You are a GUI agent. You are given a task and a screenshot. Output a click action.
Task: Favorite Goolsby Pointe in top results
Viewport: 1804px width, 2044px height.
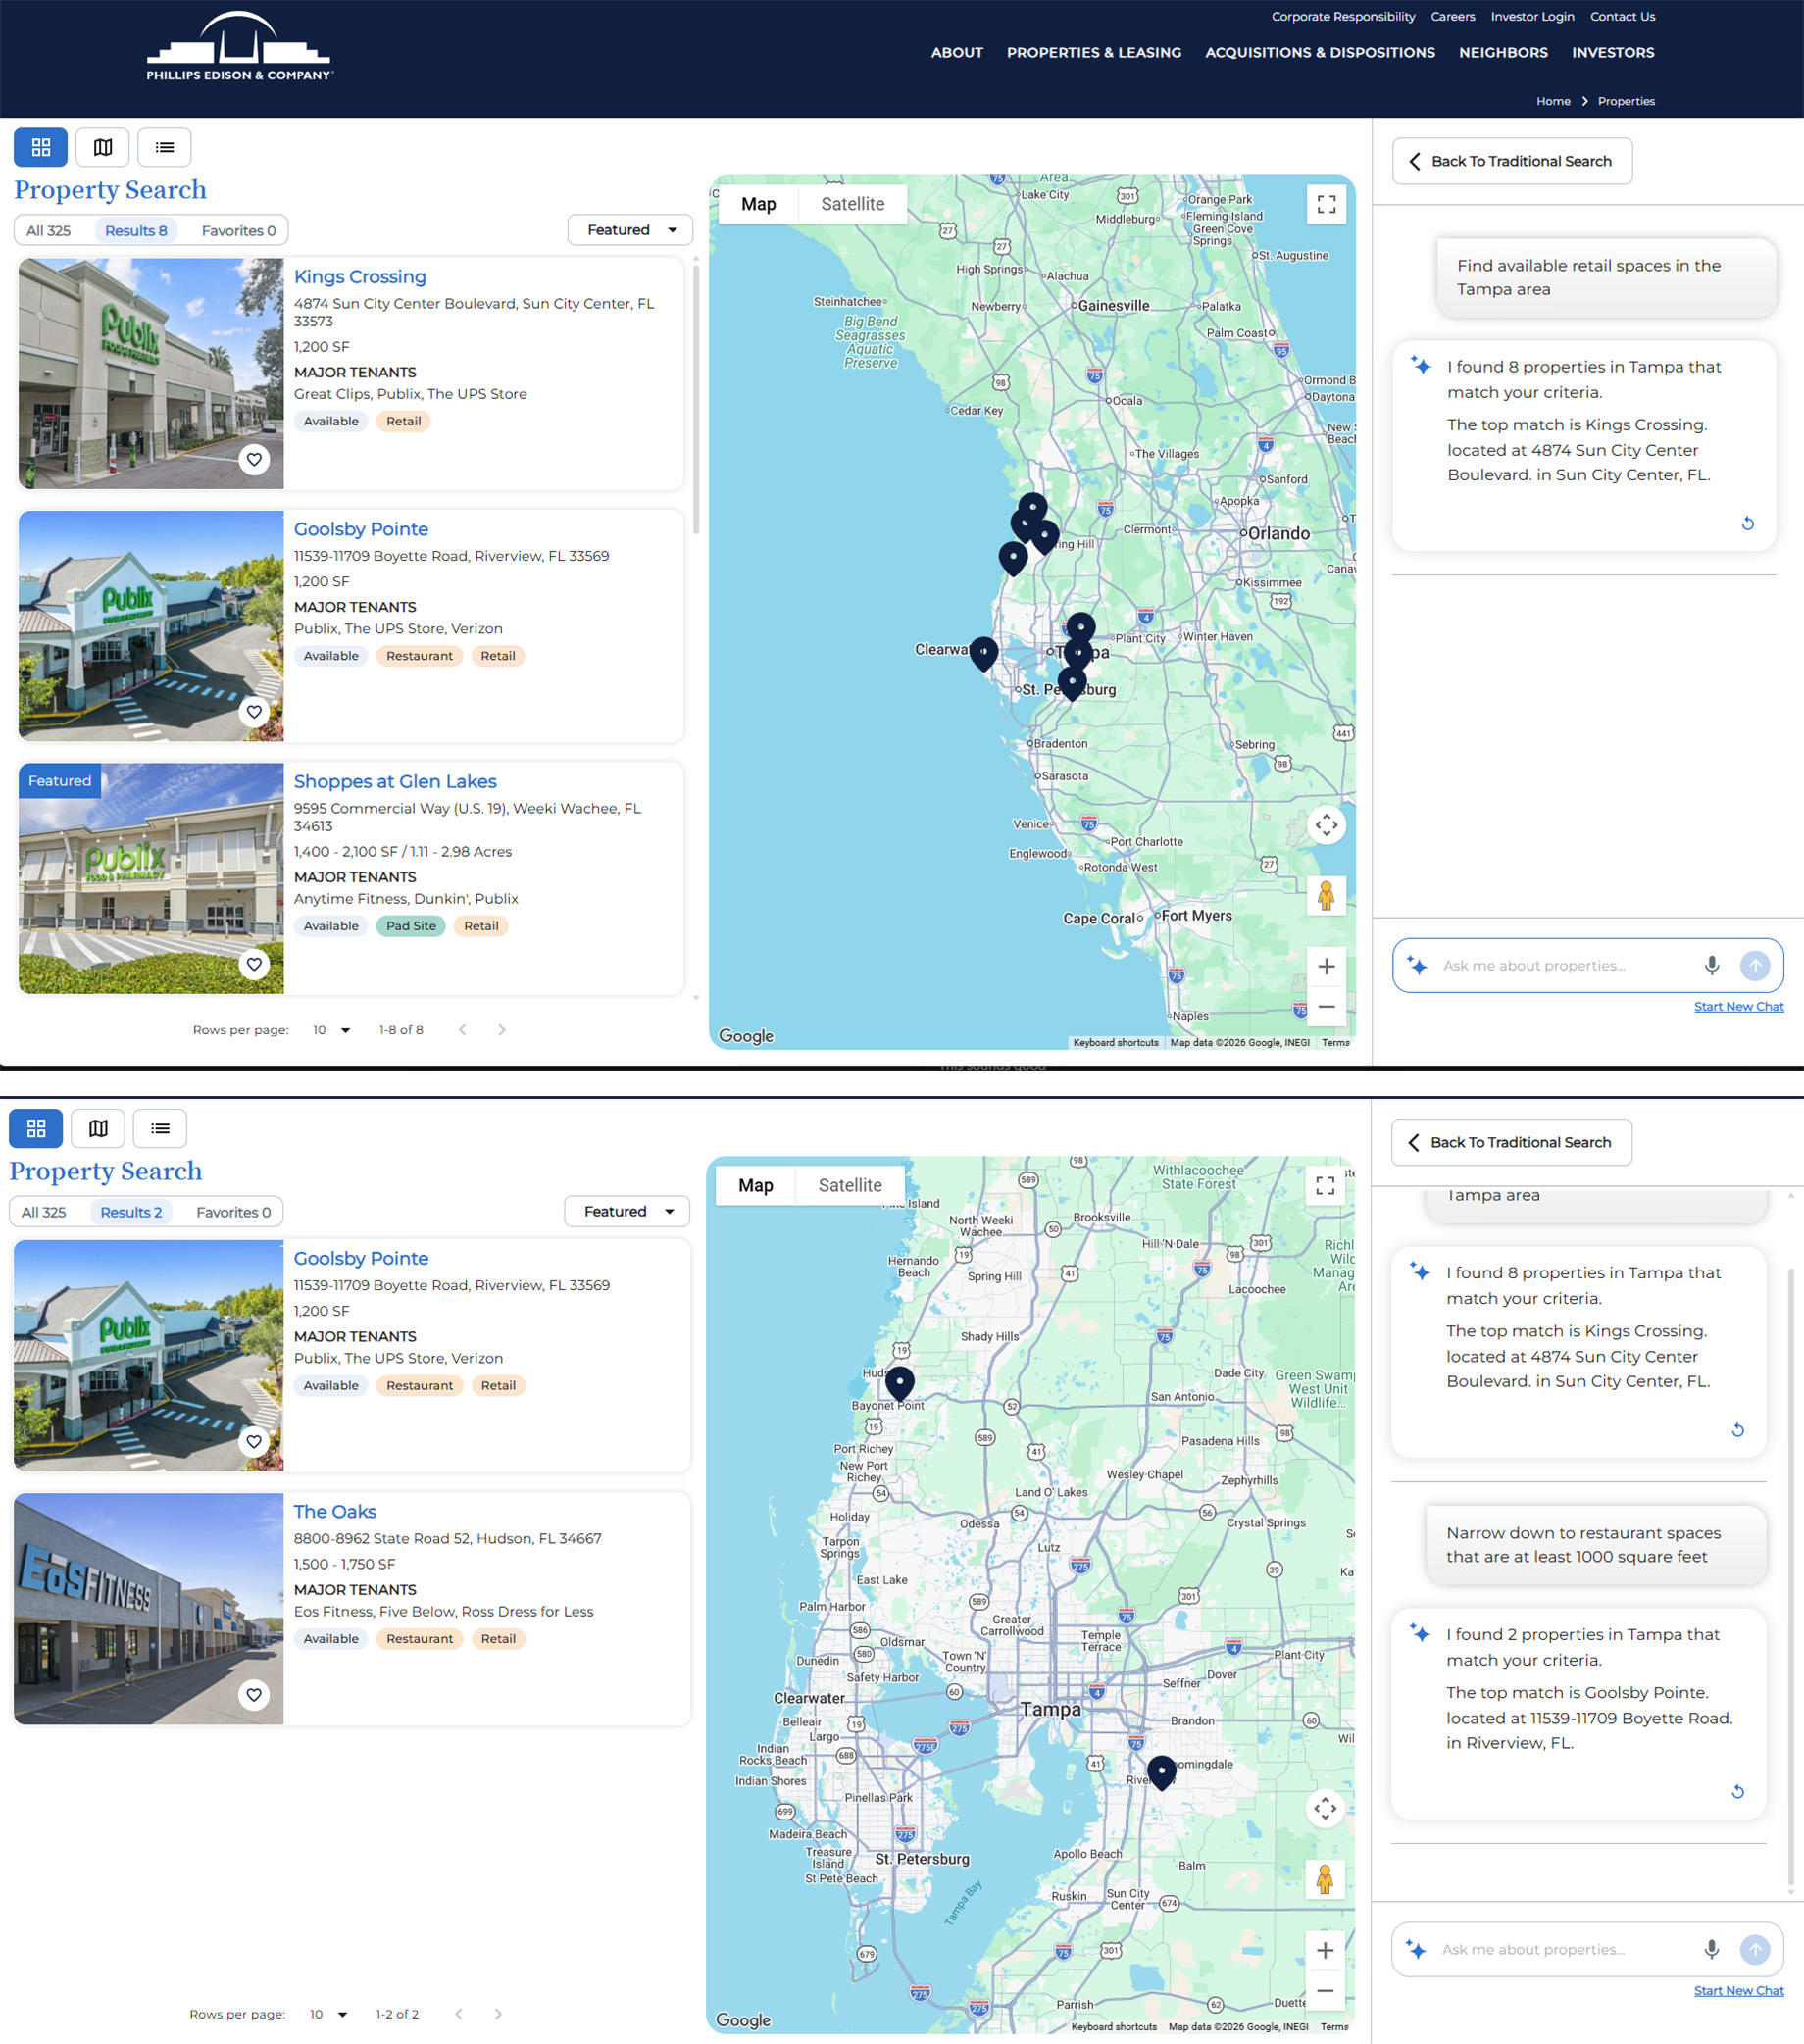(254, 711)
